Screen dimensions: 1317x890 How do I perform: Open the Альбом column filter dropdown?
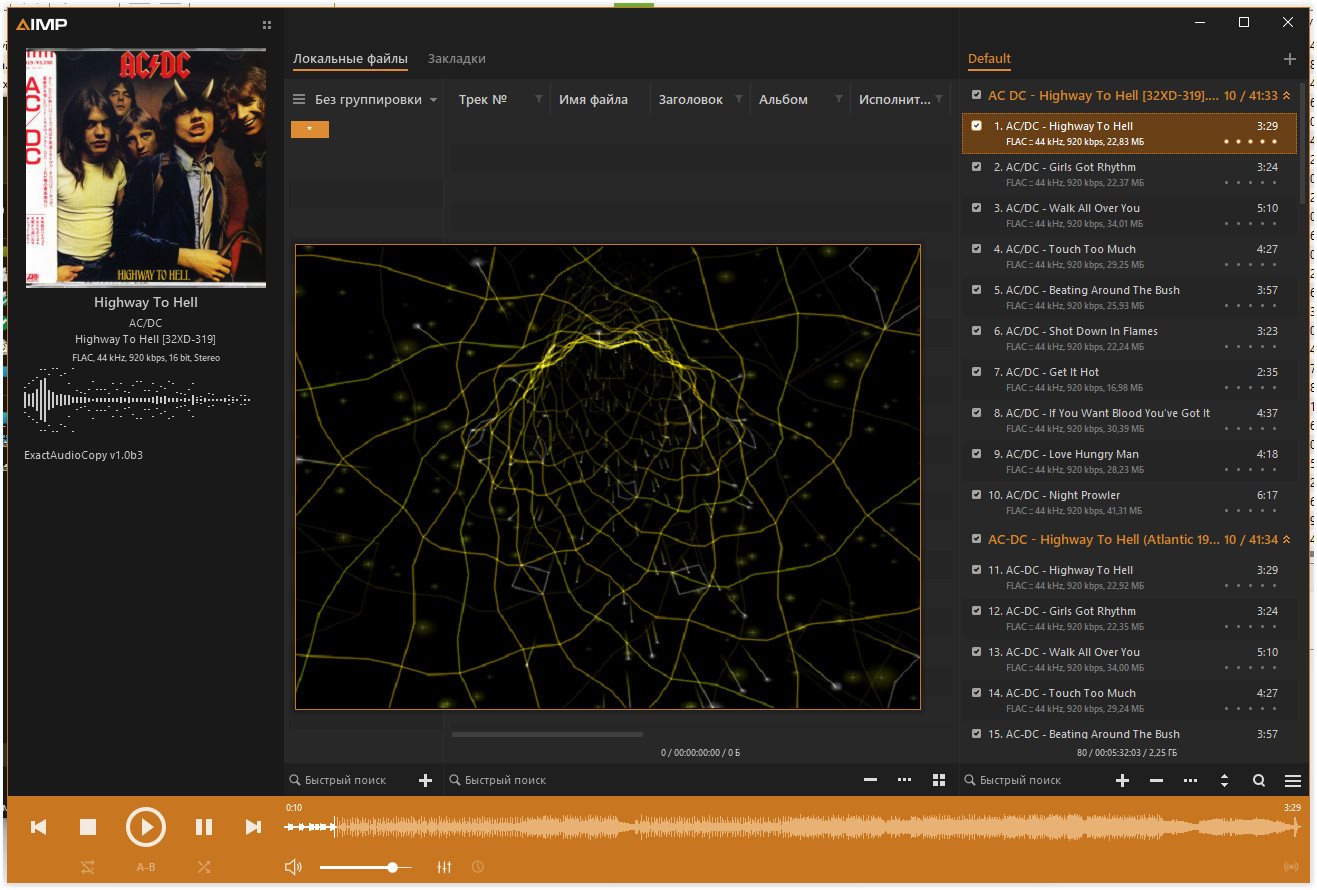pos(838,99)
